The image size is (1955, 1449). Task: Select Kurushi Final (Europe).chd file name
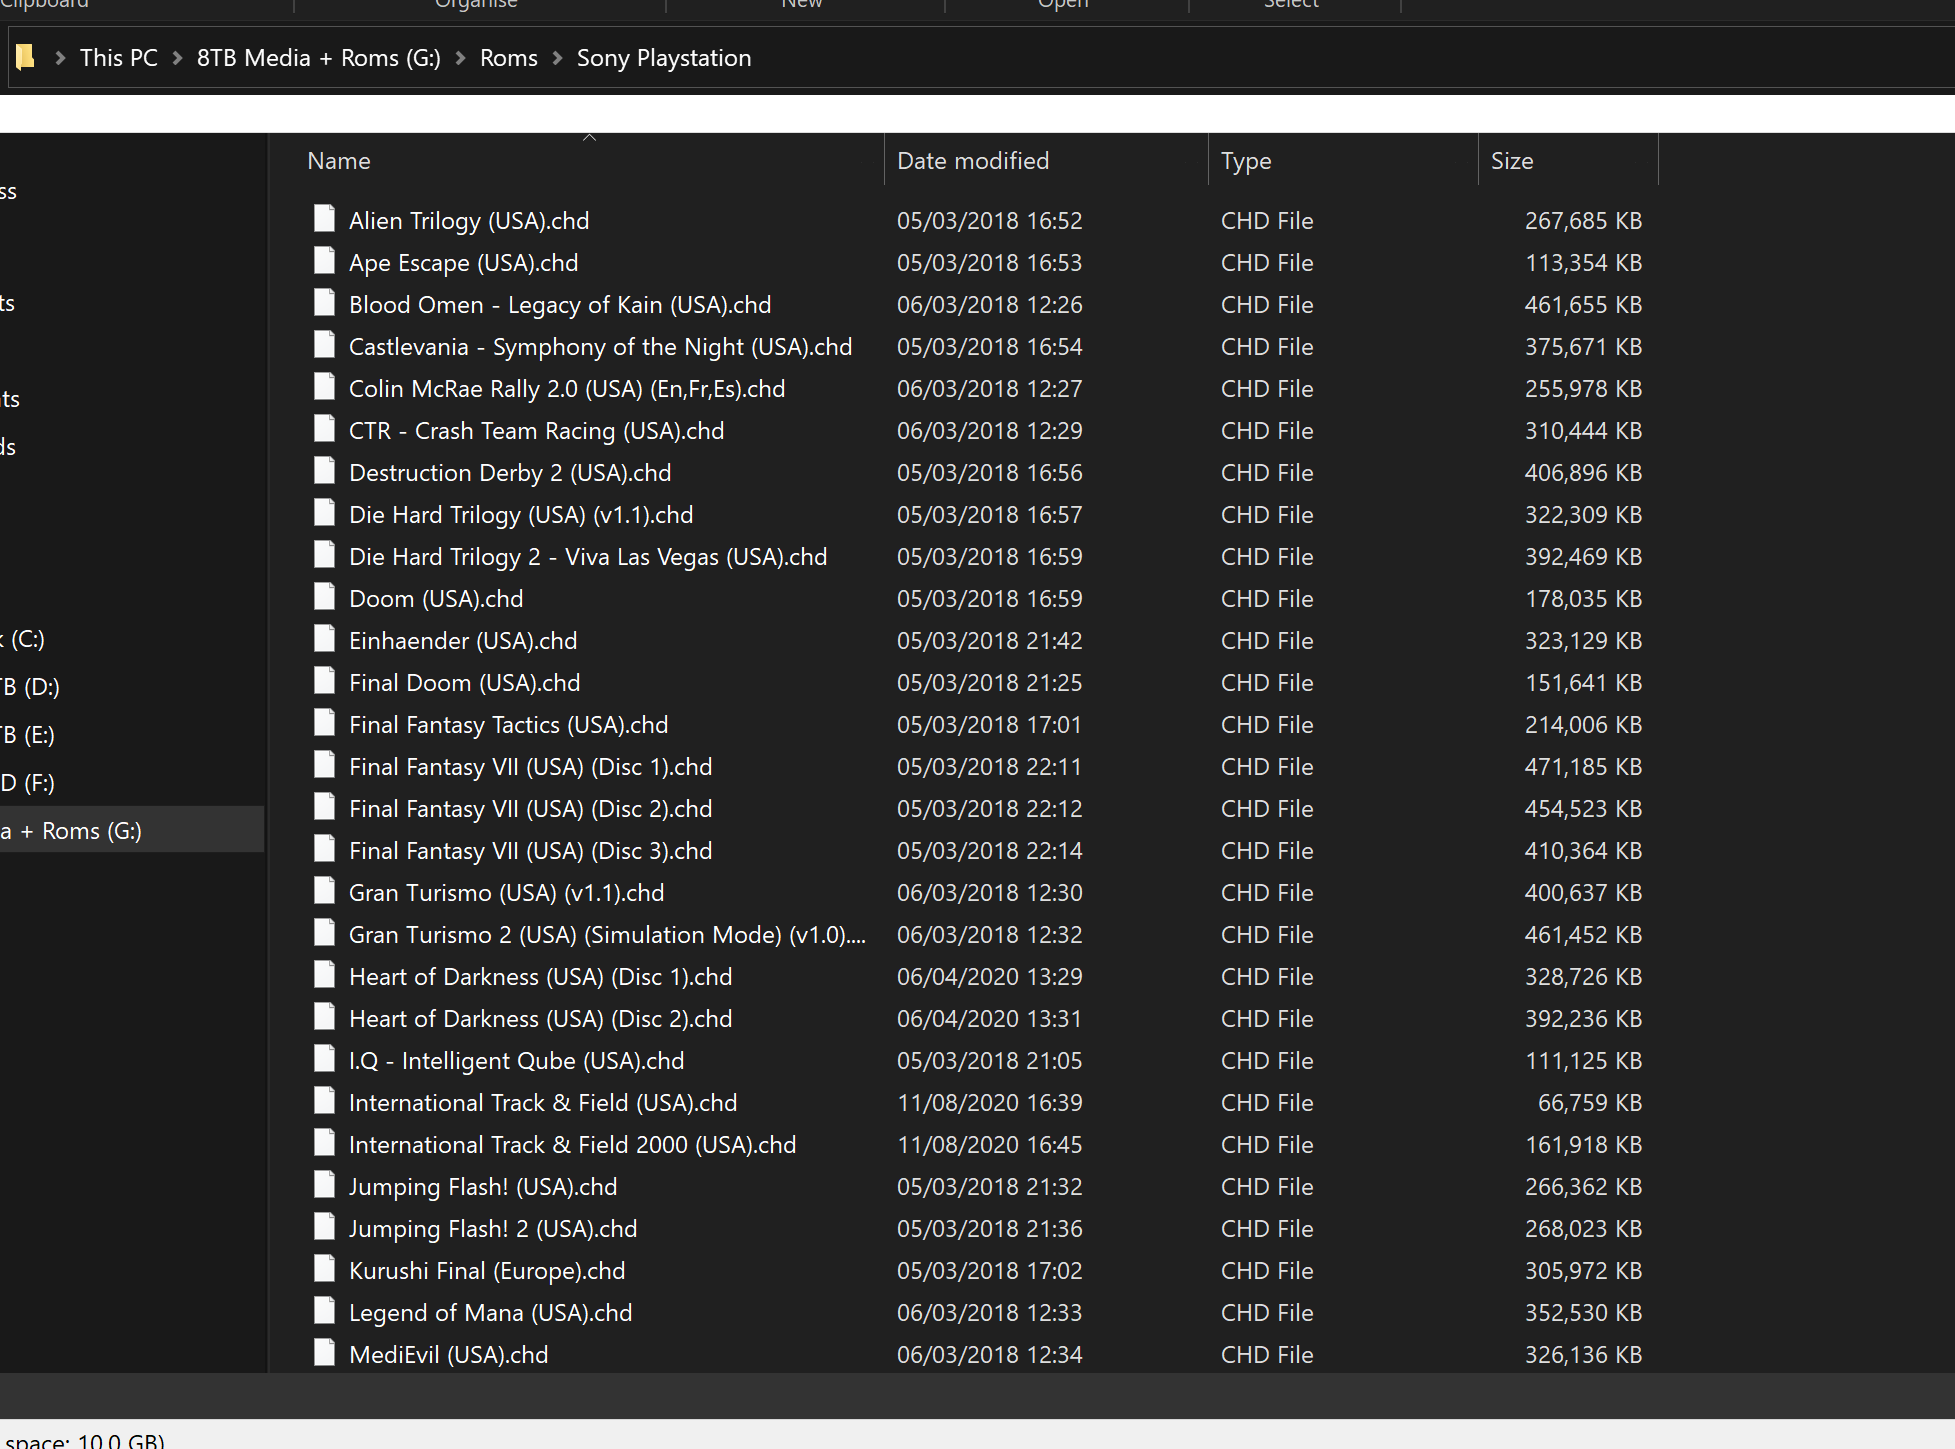487,1270
